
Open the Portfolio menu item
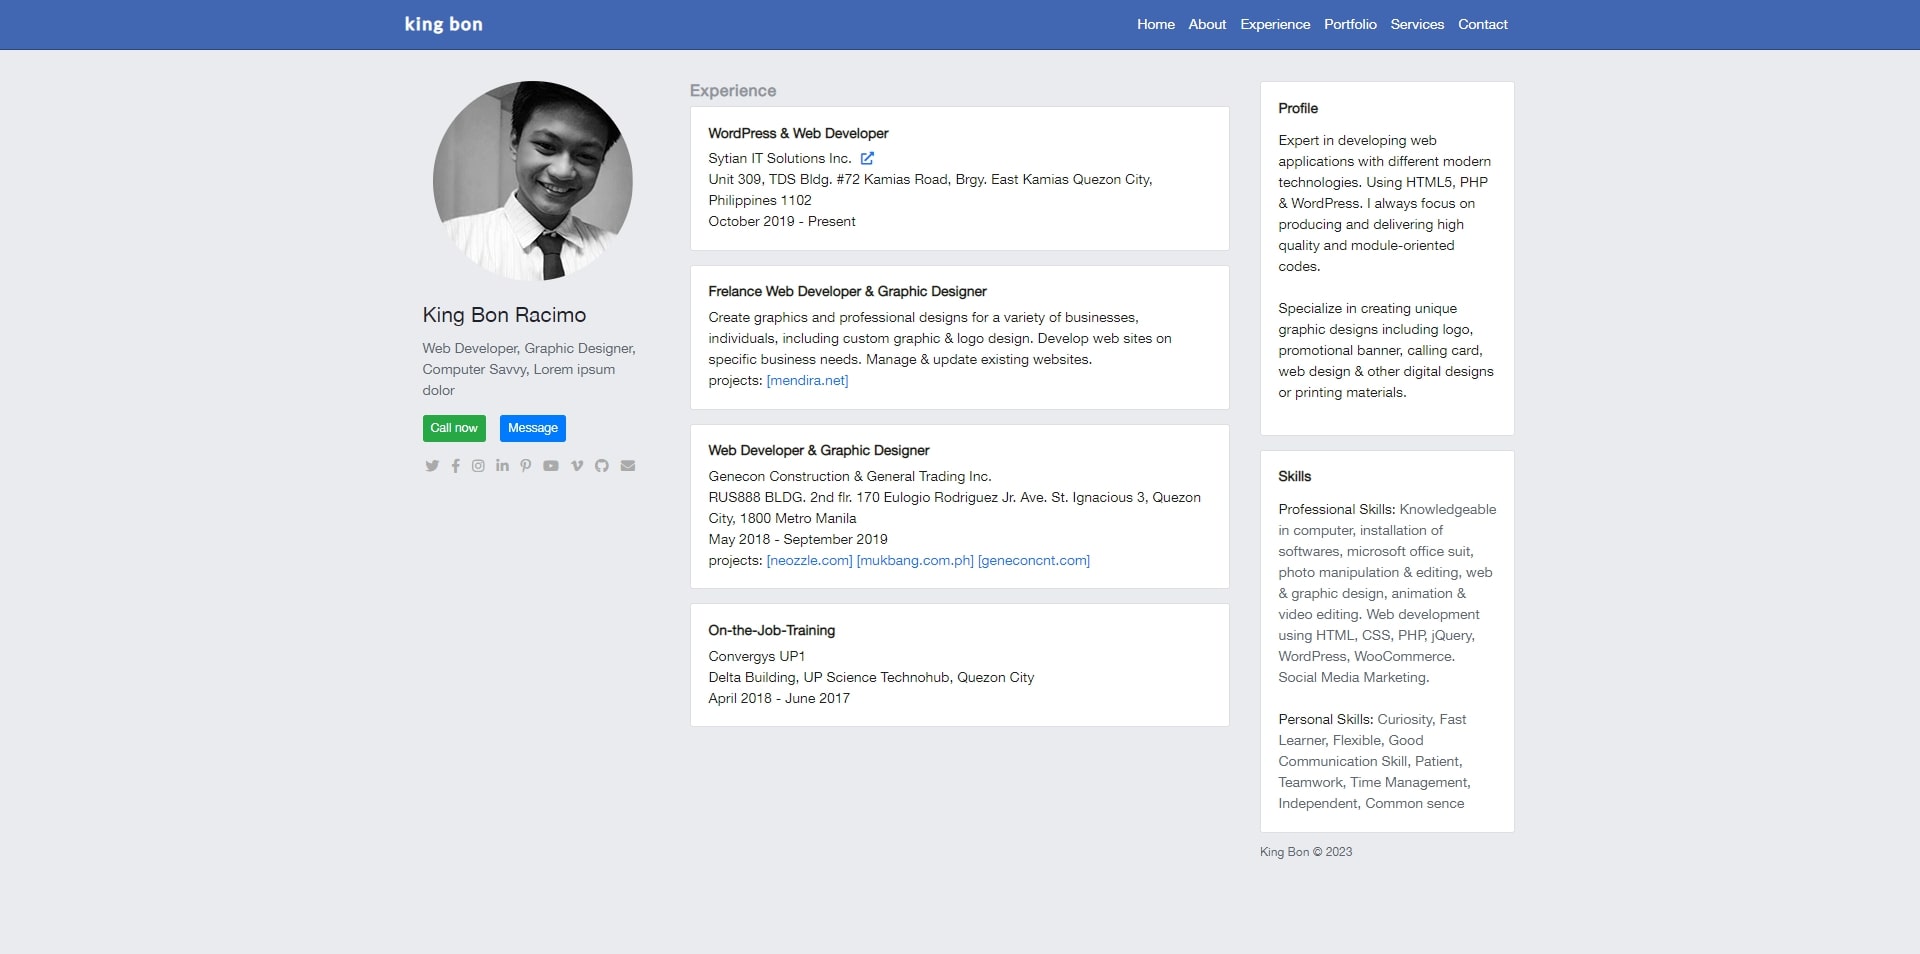(1349, 24)
